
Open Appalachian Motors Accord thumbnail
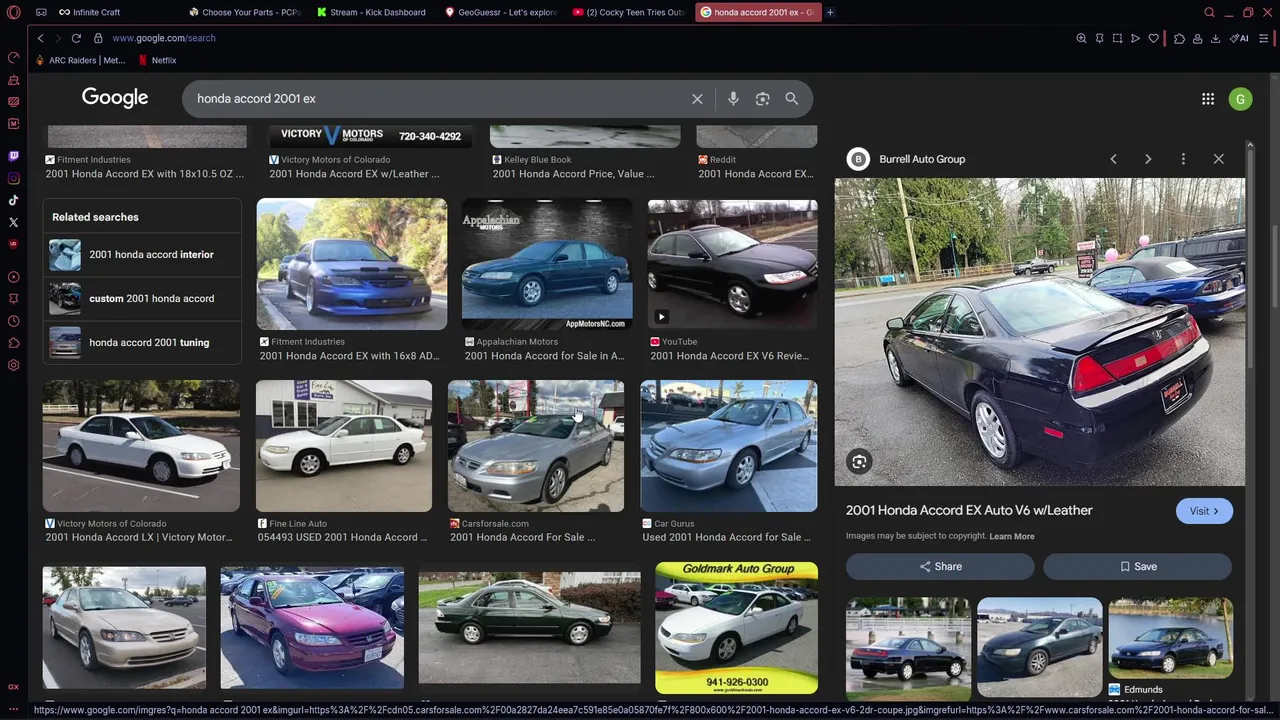point(547,264)
